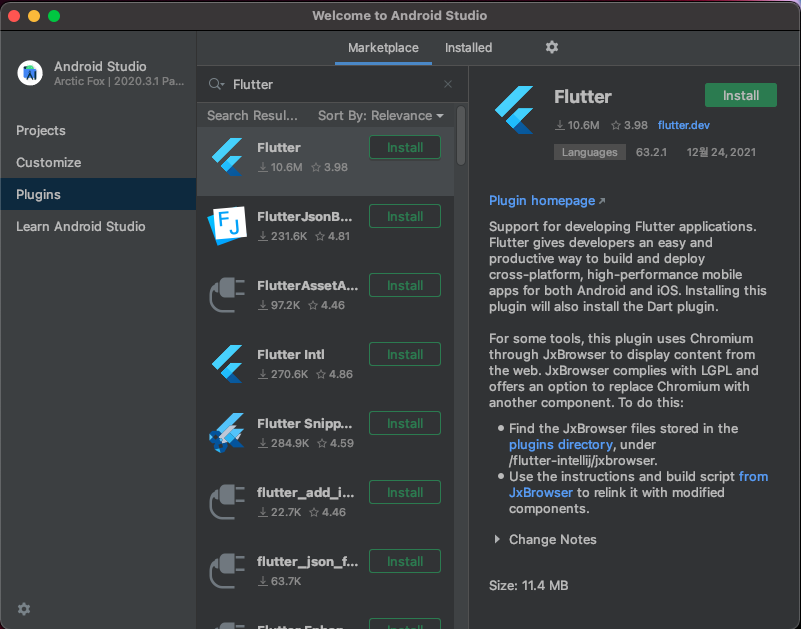This screenshot has width=801, height=629.
Task: Follow the plugins directory link
Action: [x=560, y=445]
